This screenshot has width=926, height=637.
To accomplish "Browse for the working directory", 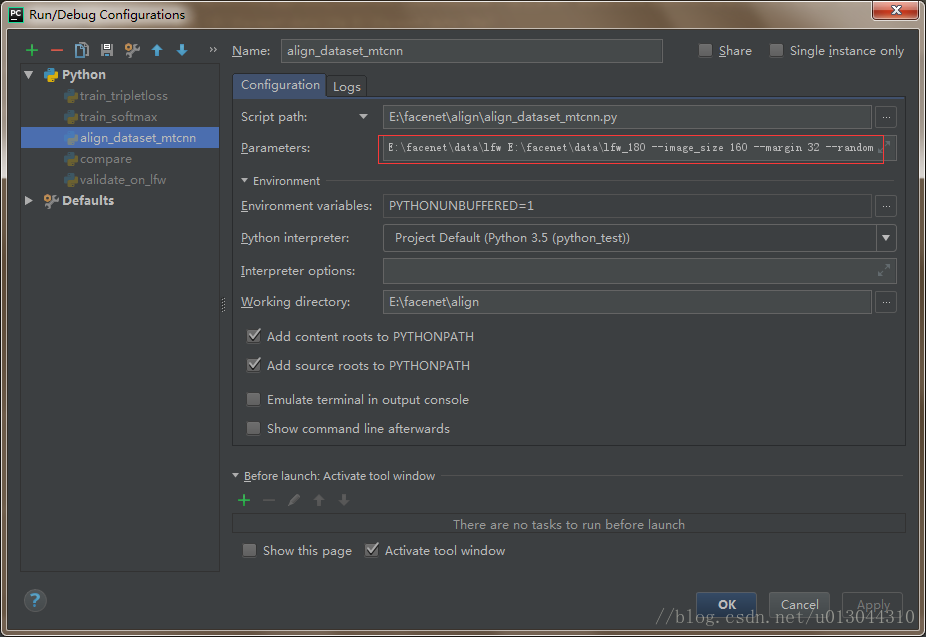I will tap(886, 302).
